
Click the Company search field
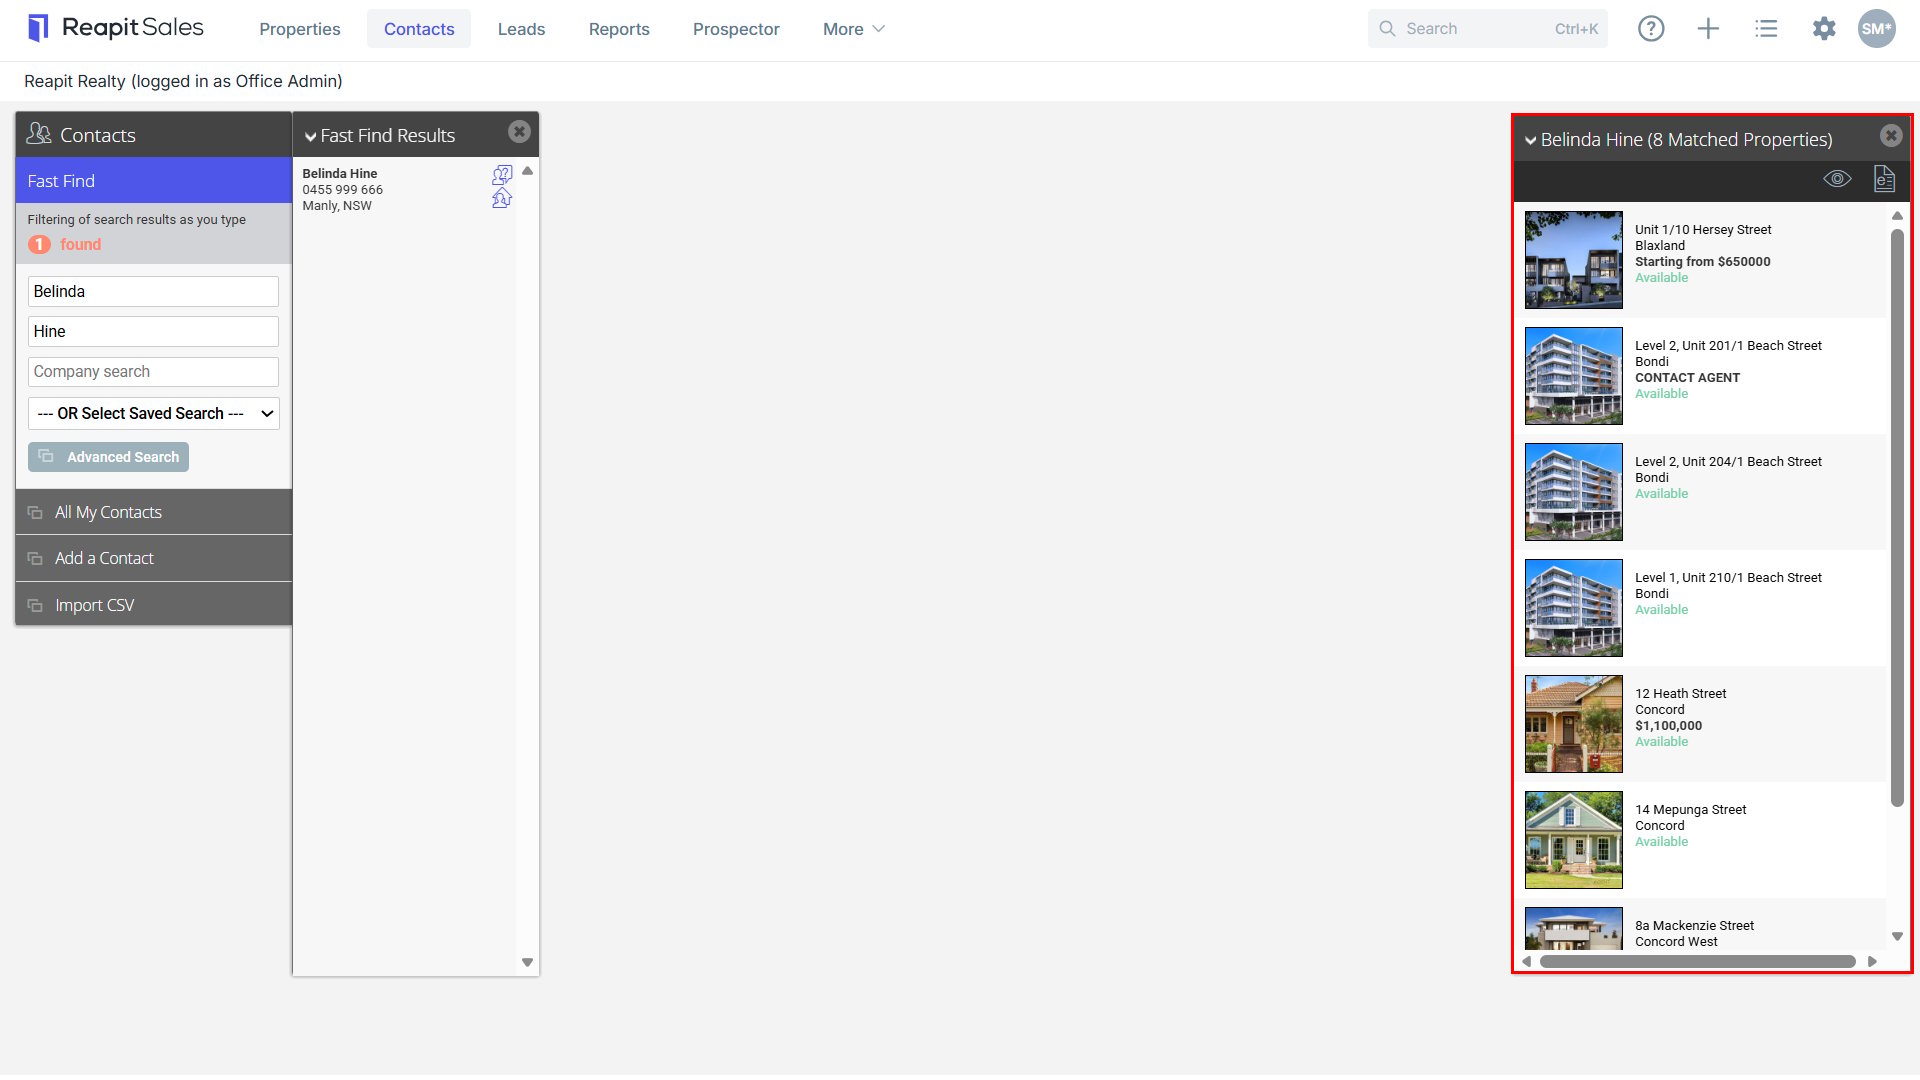(153, 372)
